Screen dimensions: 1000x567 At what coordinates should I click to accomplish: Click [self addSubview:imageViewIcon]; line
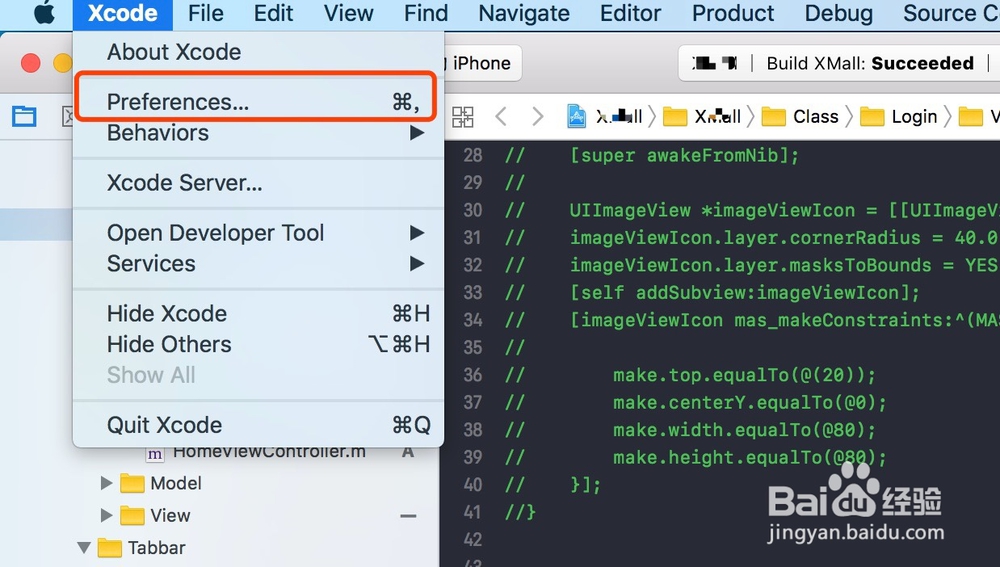pyautogui.click(x=744, y=293)
